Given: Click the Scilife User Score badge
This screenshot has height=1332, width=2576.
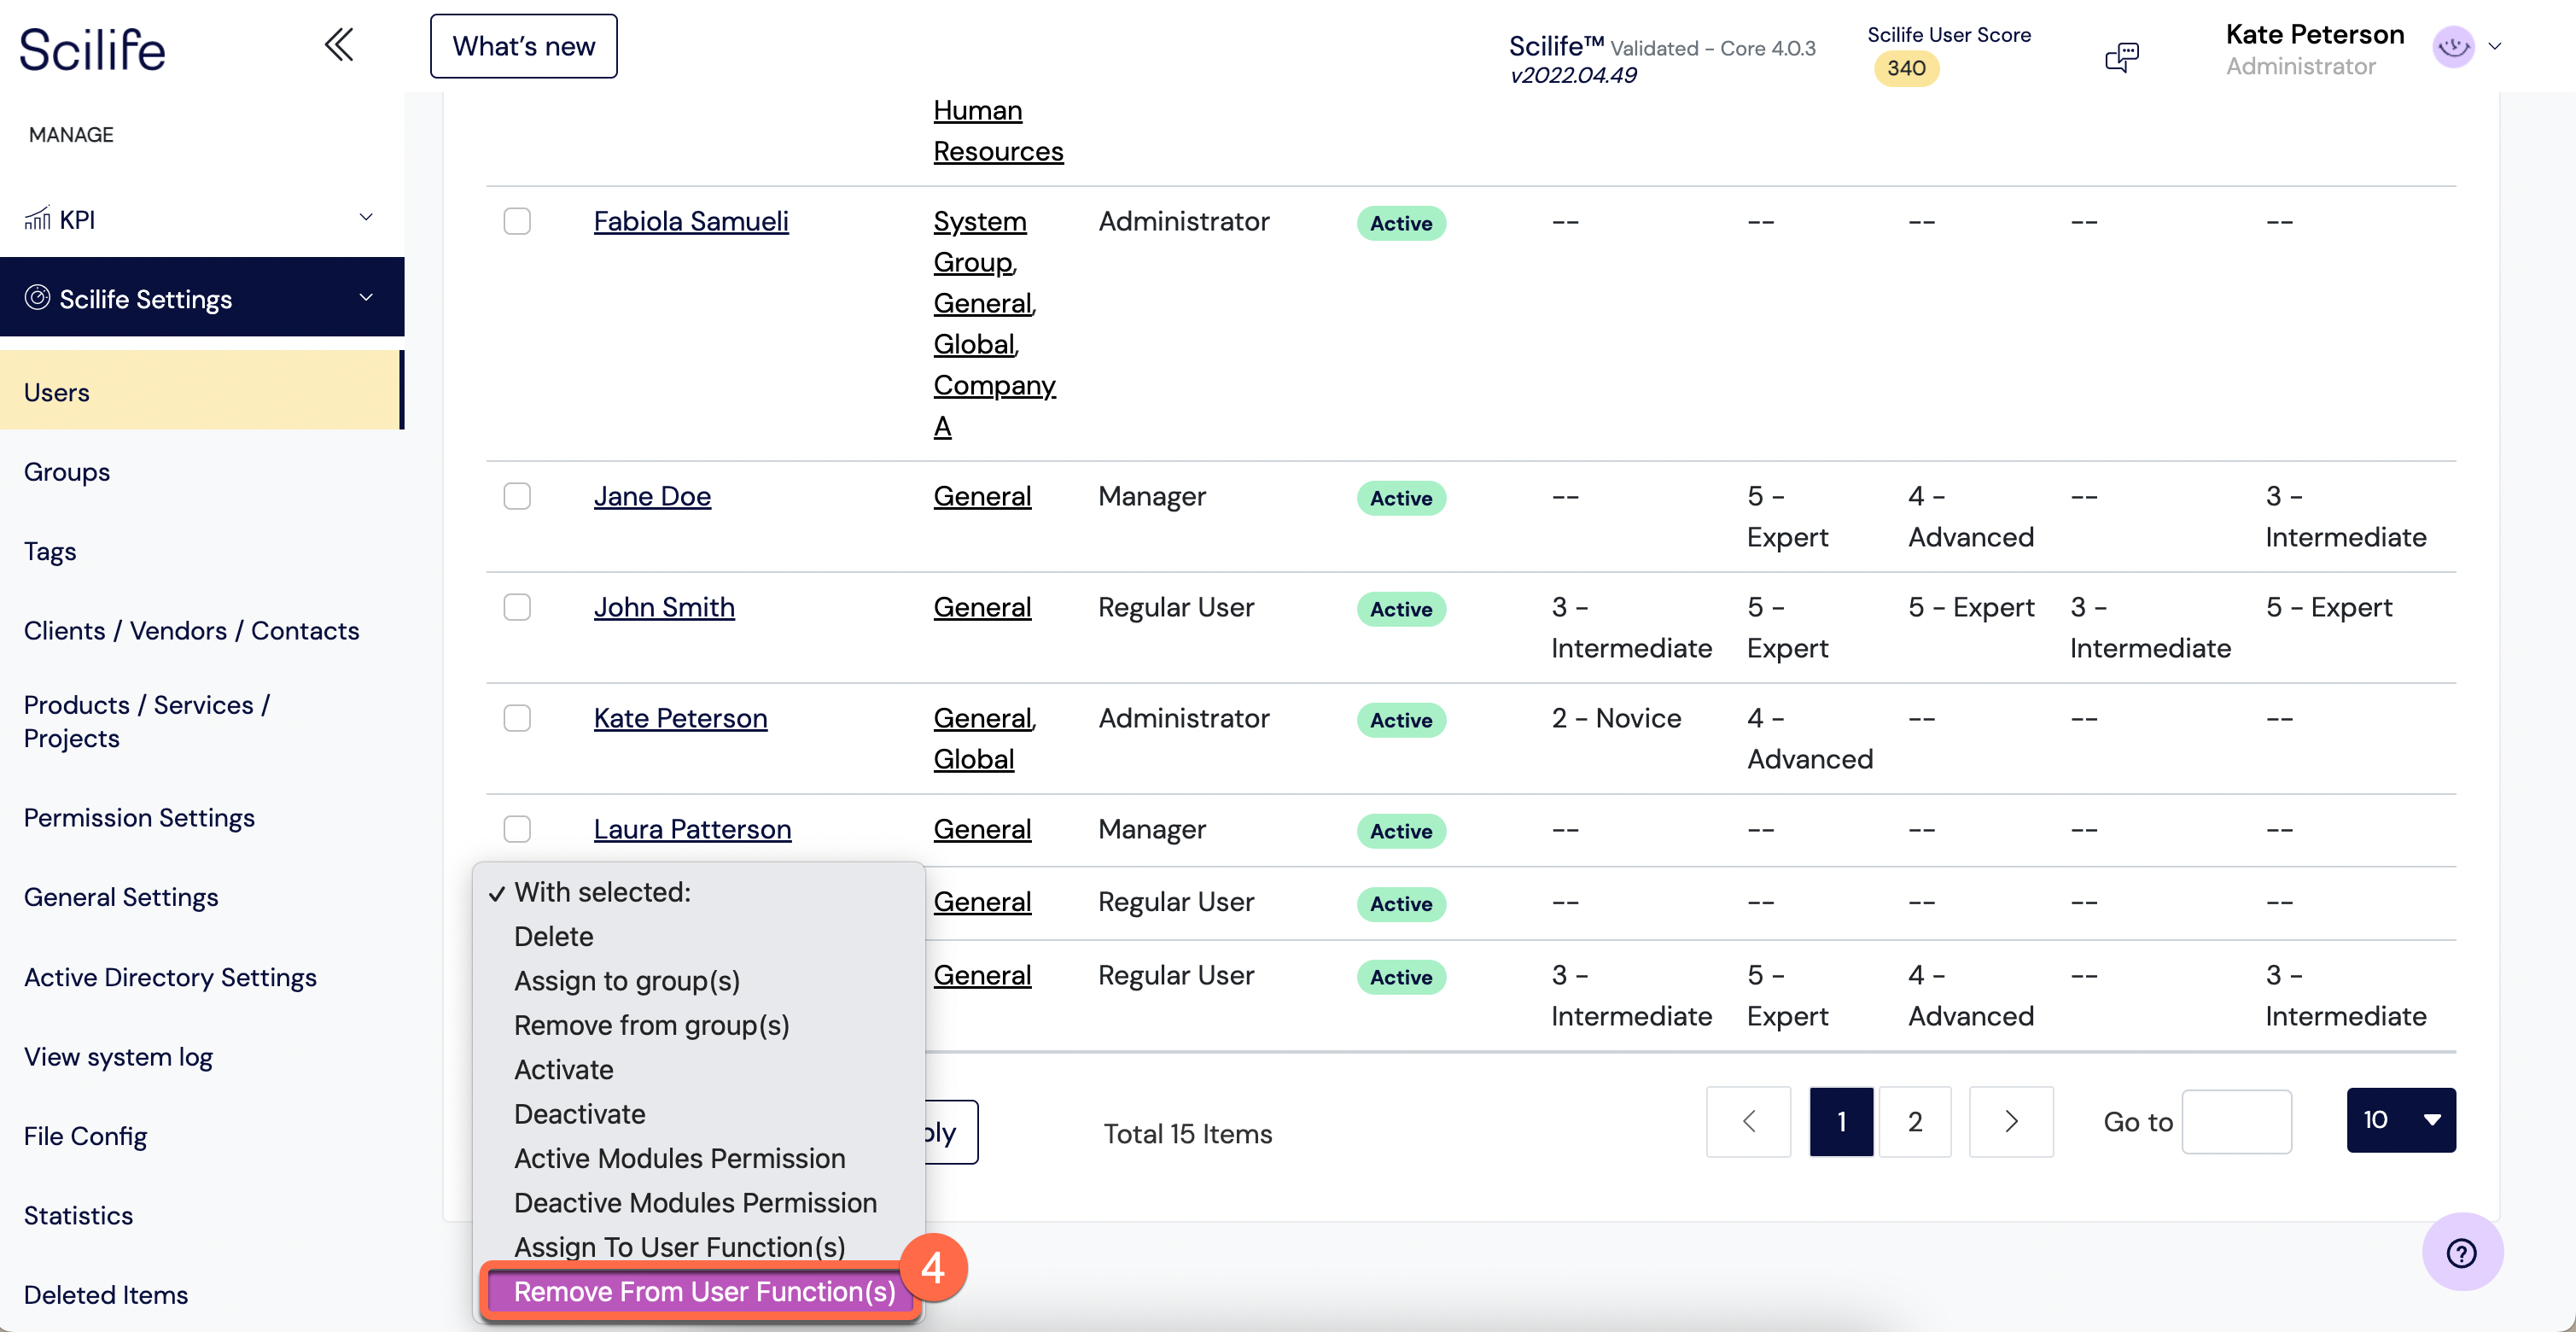Looking at the screenshot, I should click(x=1906, y=68).
